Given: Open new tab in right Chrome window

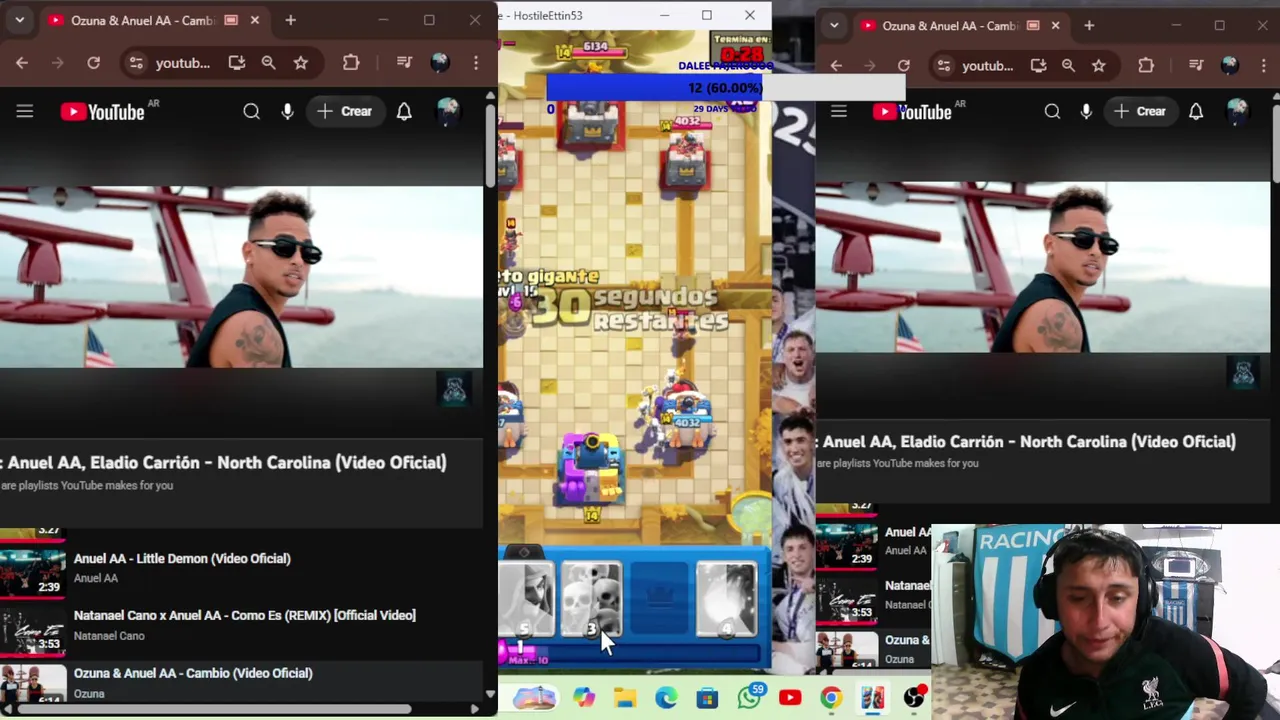Looking at the screenshot, I should [x=1089, y=25].
